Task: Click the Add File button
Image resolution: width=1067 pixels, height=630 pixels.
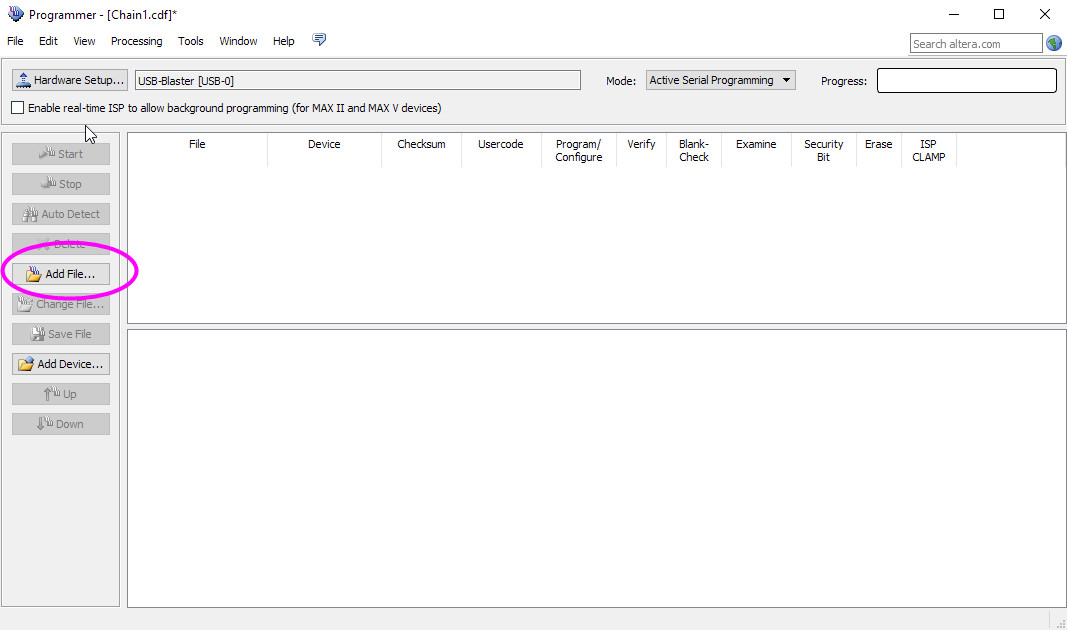Action: click(61, 274)
